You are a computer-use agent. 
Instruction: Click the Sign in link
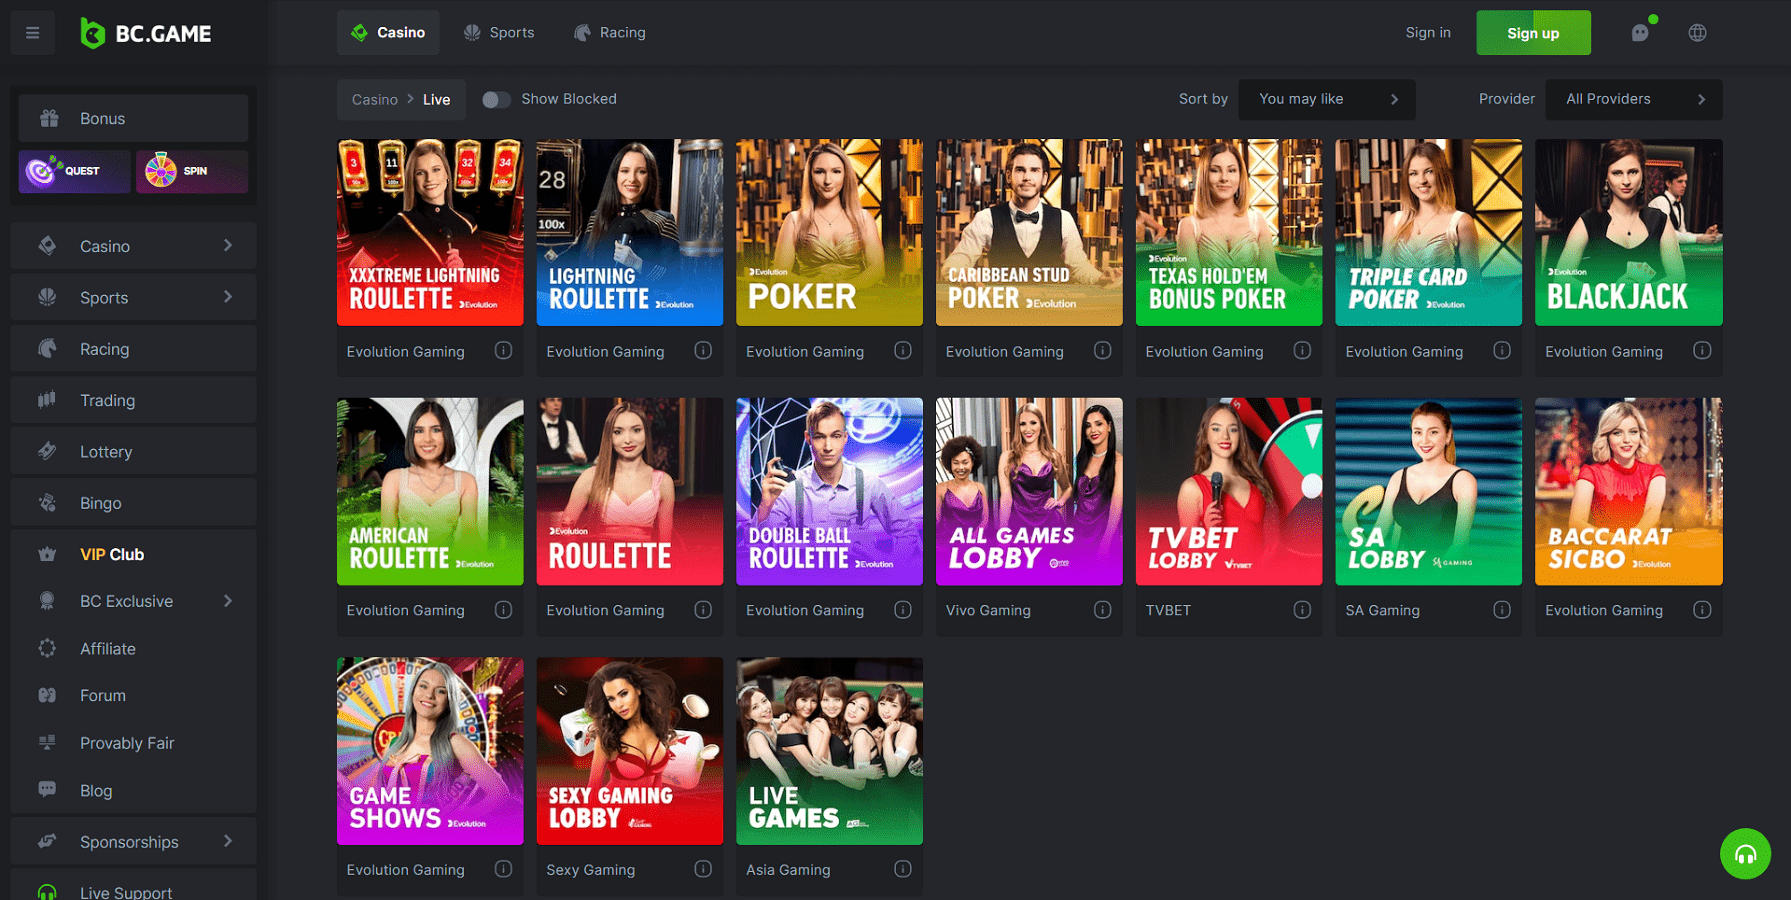[x=1428, y=33]
